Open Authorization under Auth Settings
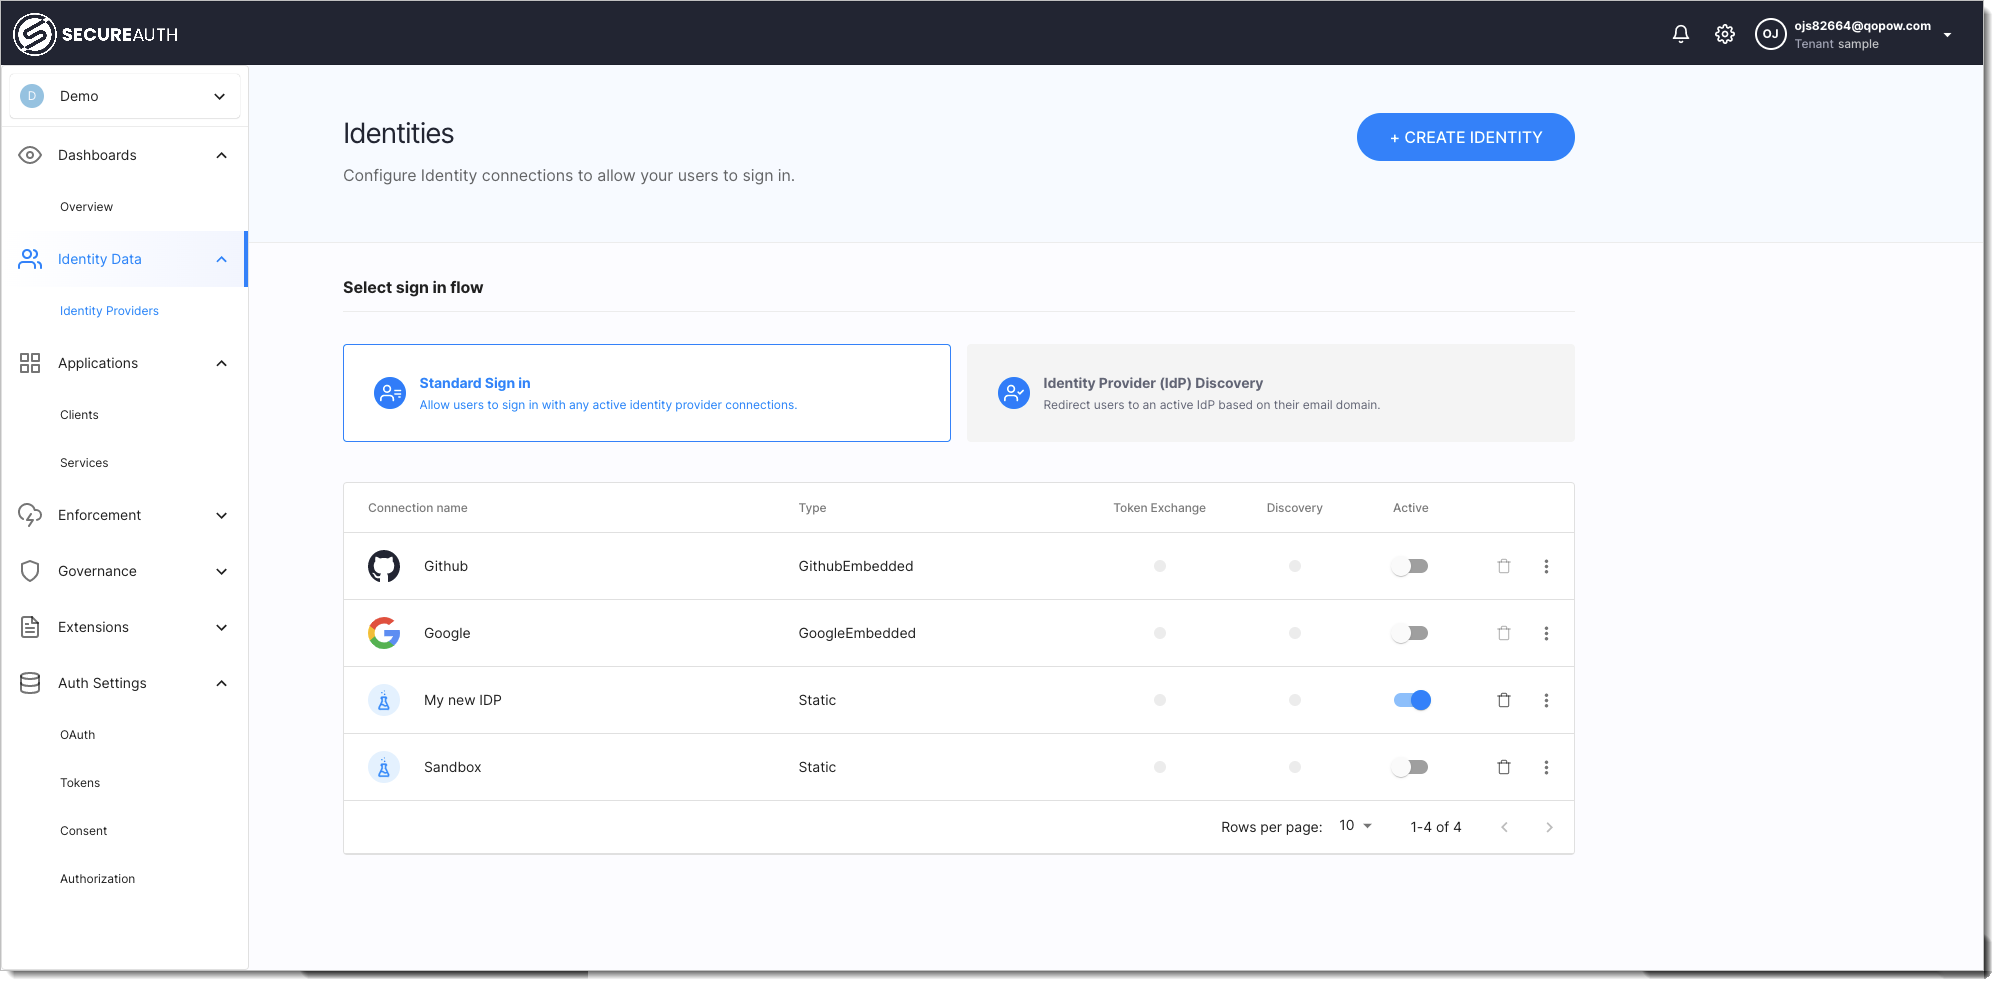 [97, 879]
